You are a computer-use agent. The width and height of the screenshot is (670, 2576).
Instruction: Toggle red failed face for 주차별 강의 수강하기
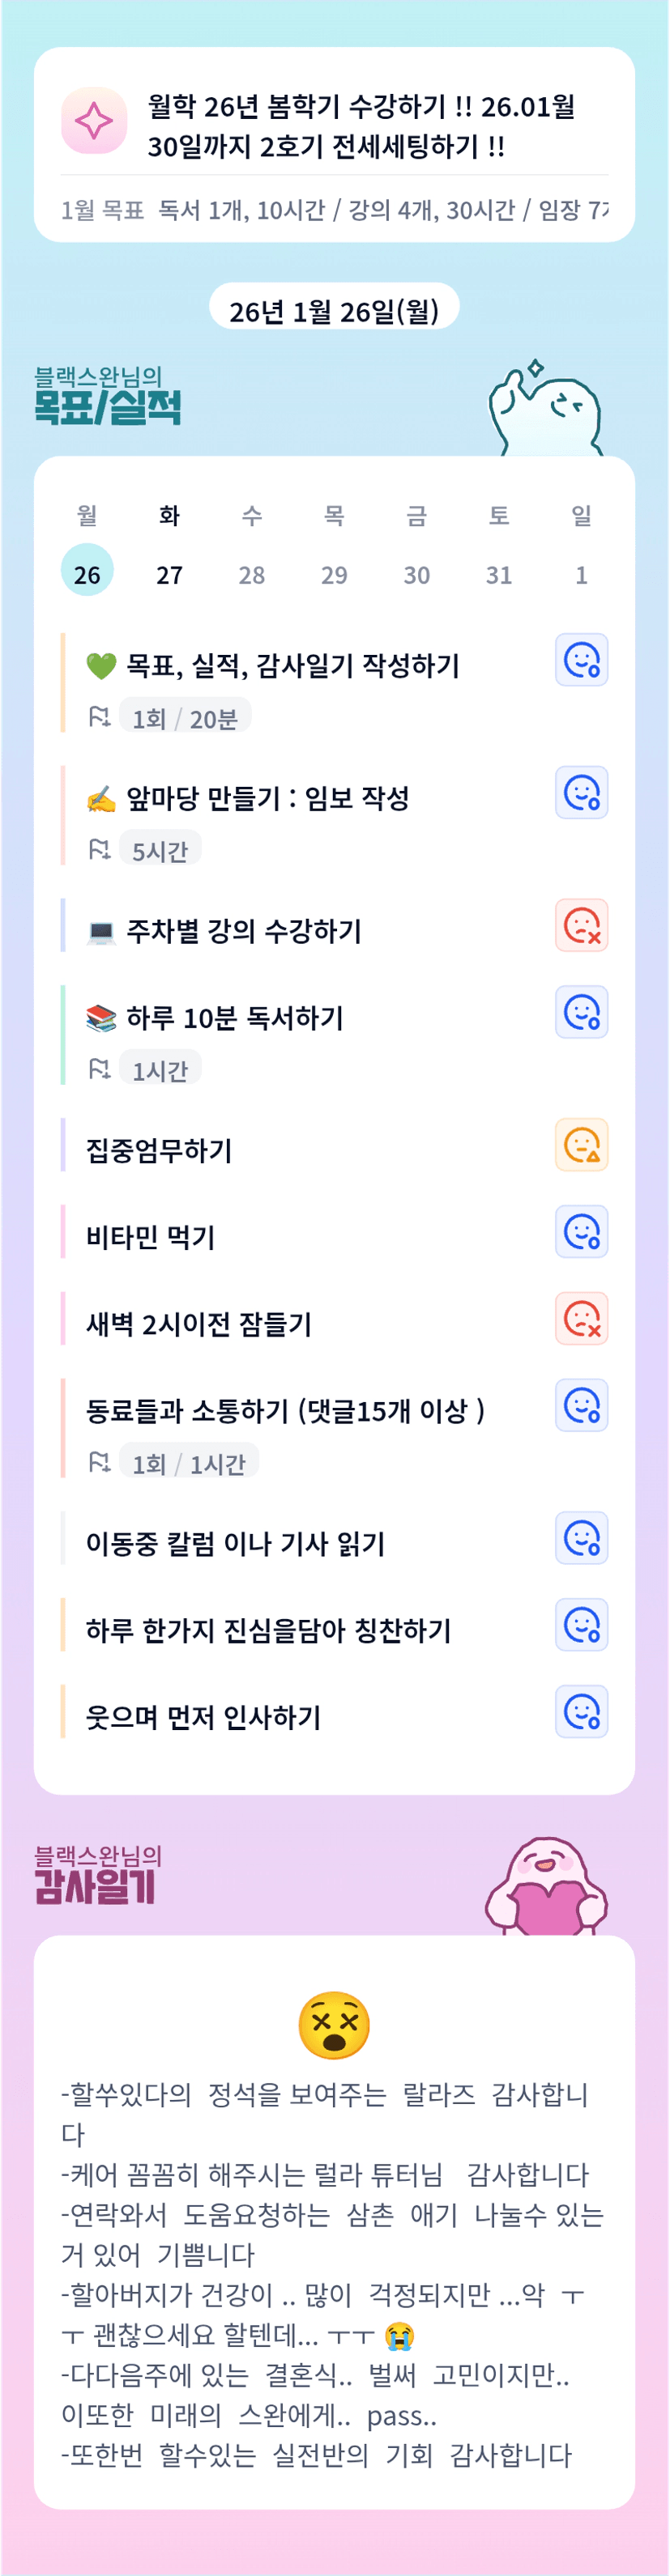(581, 925)
